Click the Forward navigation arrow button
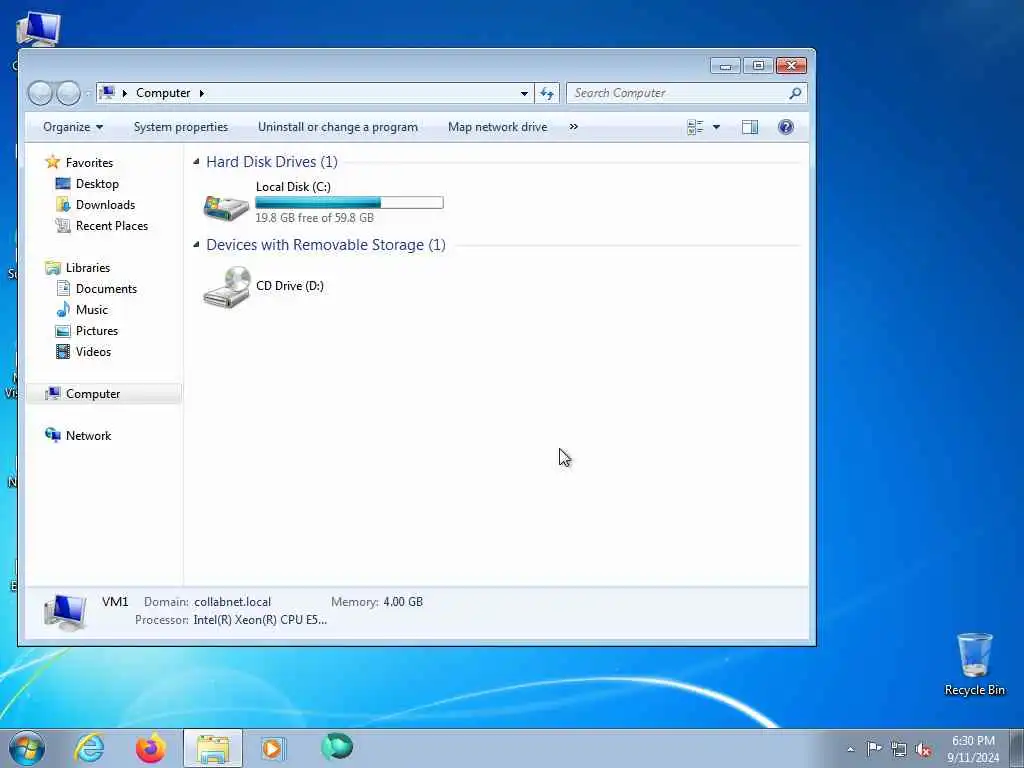The image size is (1024, 768). pyautogui.click(x=69, y=93)
